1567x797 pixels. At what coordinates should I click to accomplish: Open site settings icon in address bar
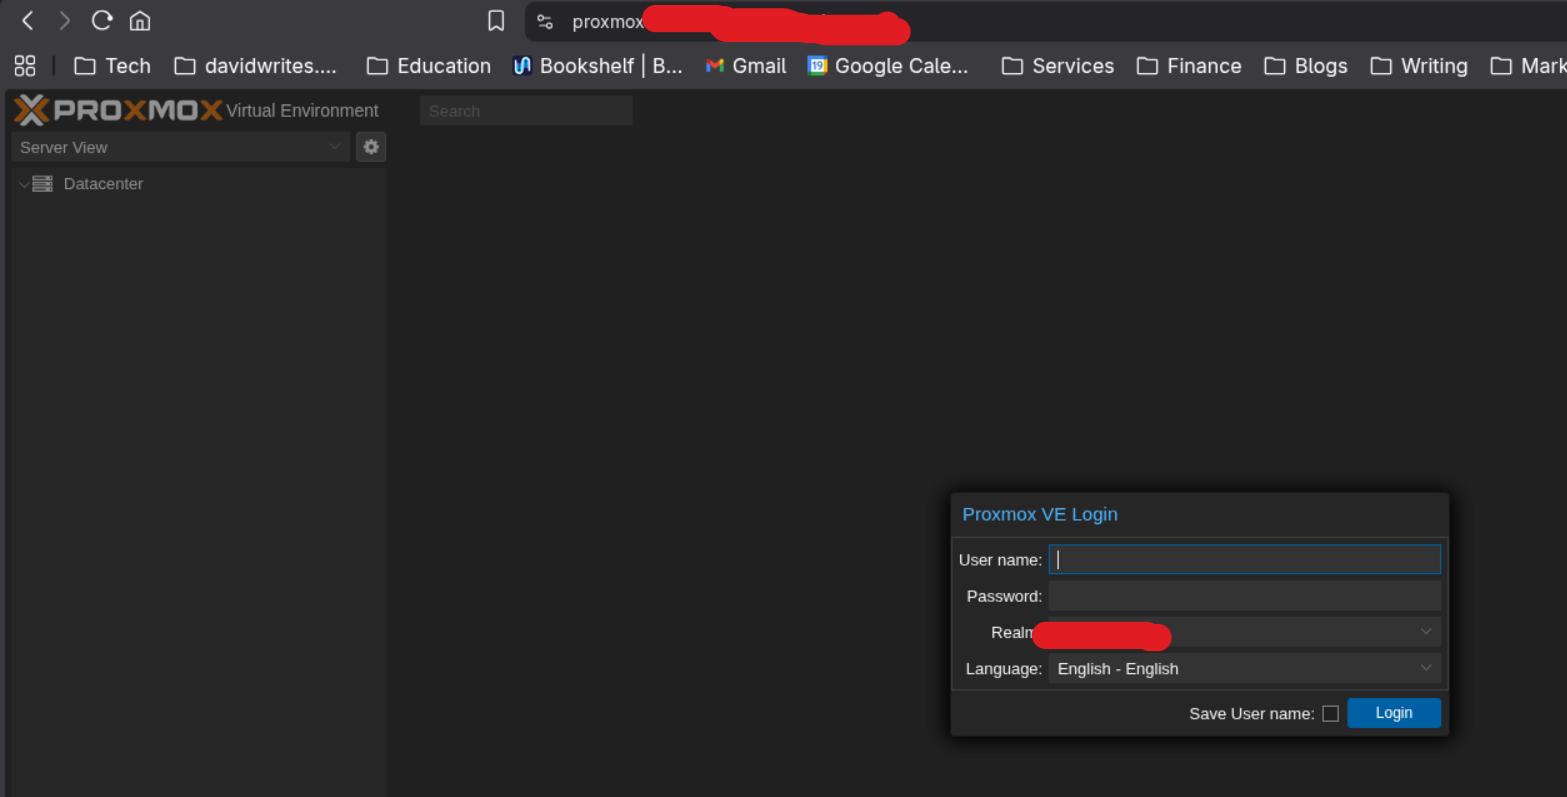545,22
